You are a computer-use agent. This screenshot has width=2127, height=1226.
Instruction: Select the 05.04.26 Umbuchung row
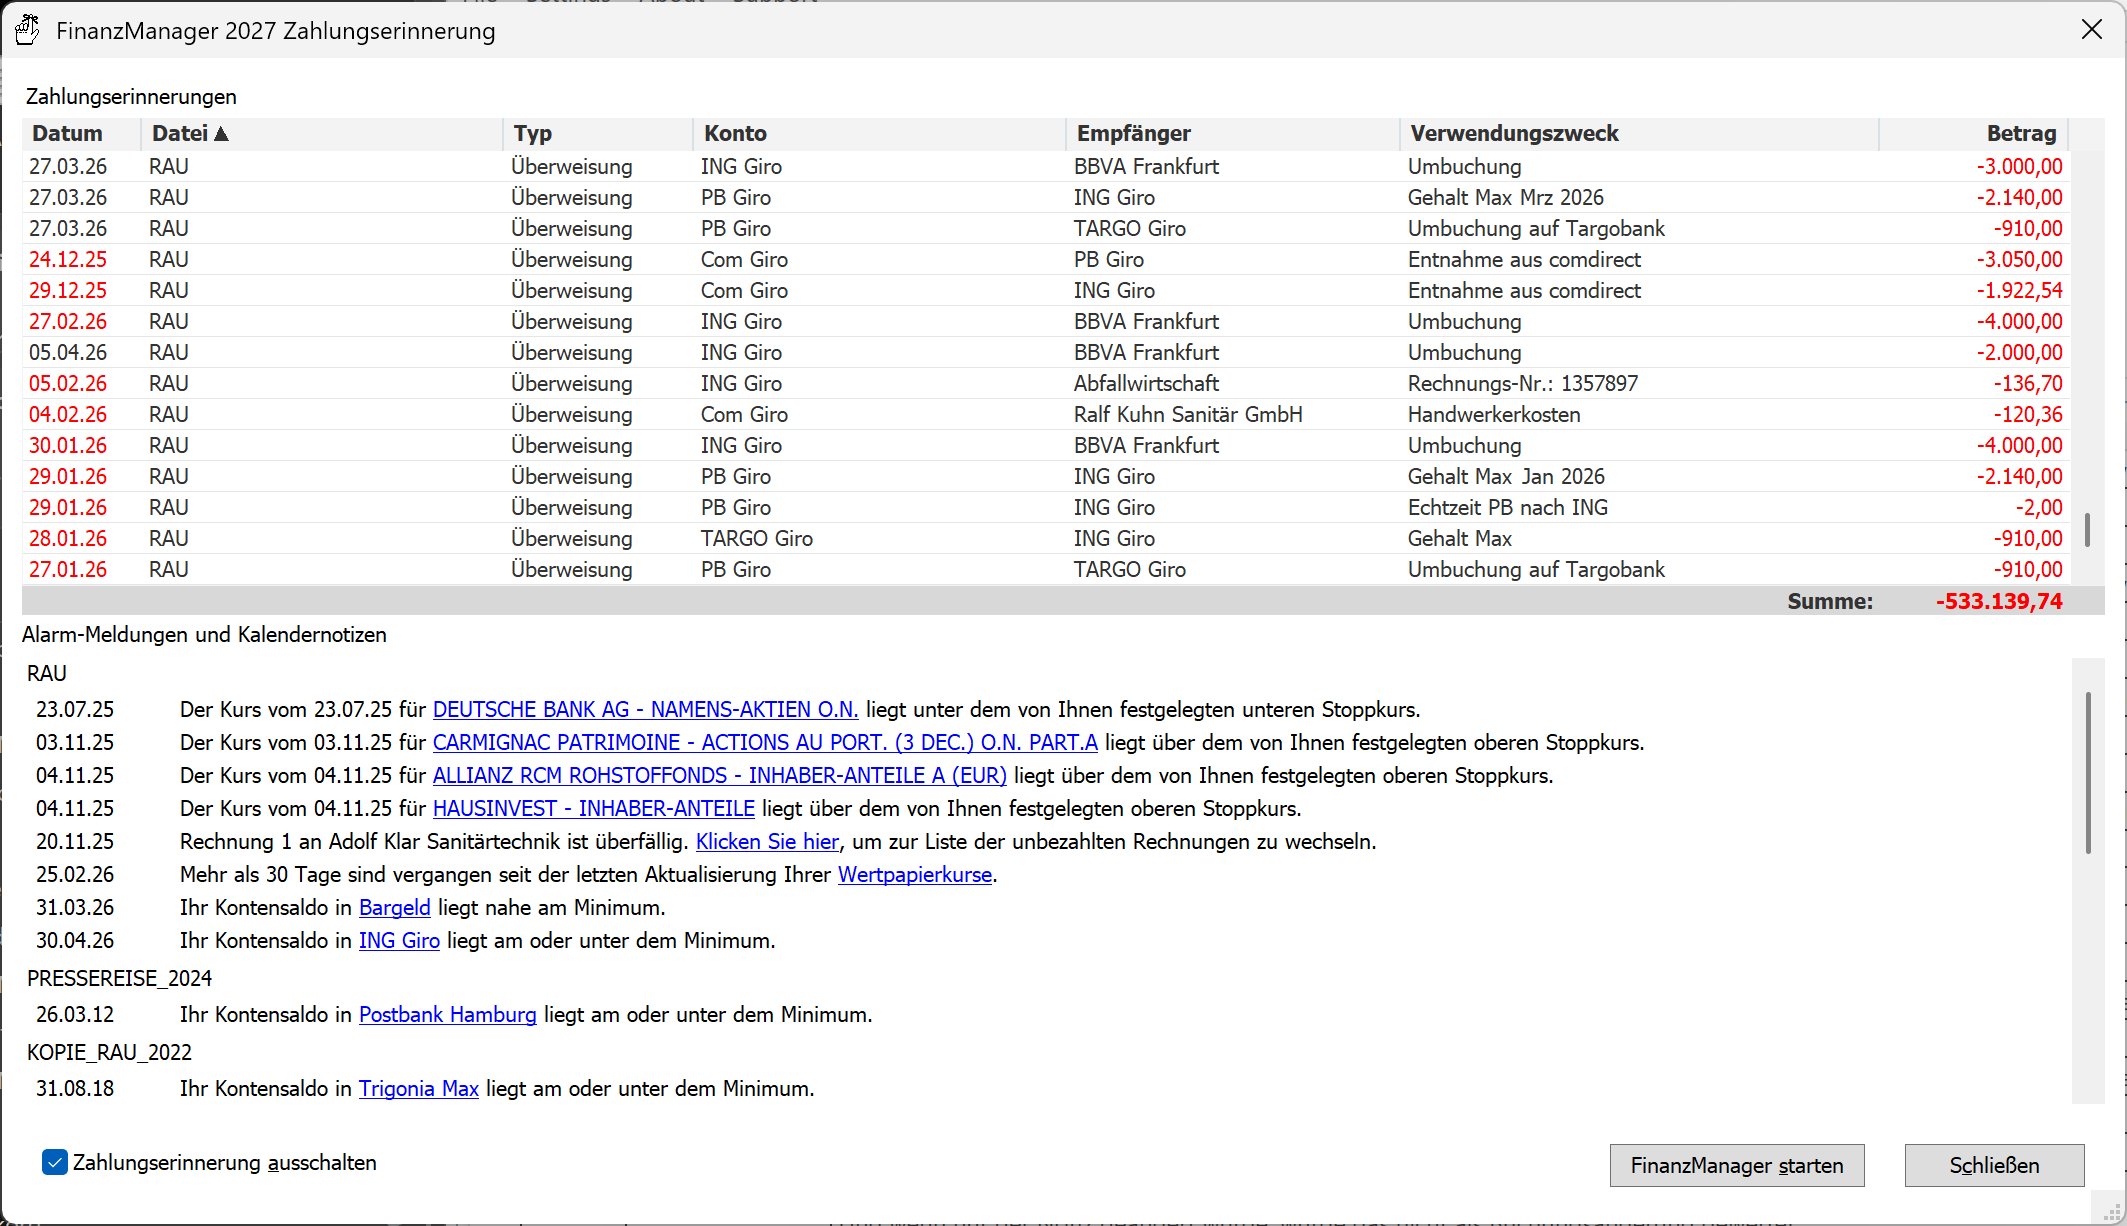tap(1046, 352)
